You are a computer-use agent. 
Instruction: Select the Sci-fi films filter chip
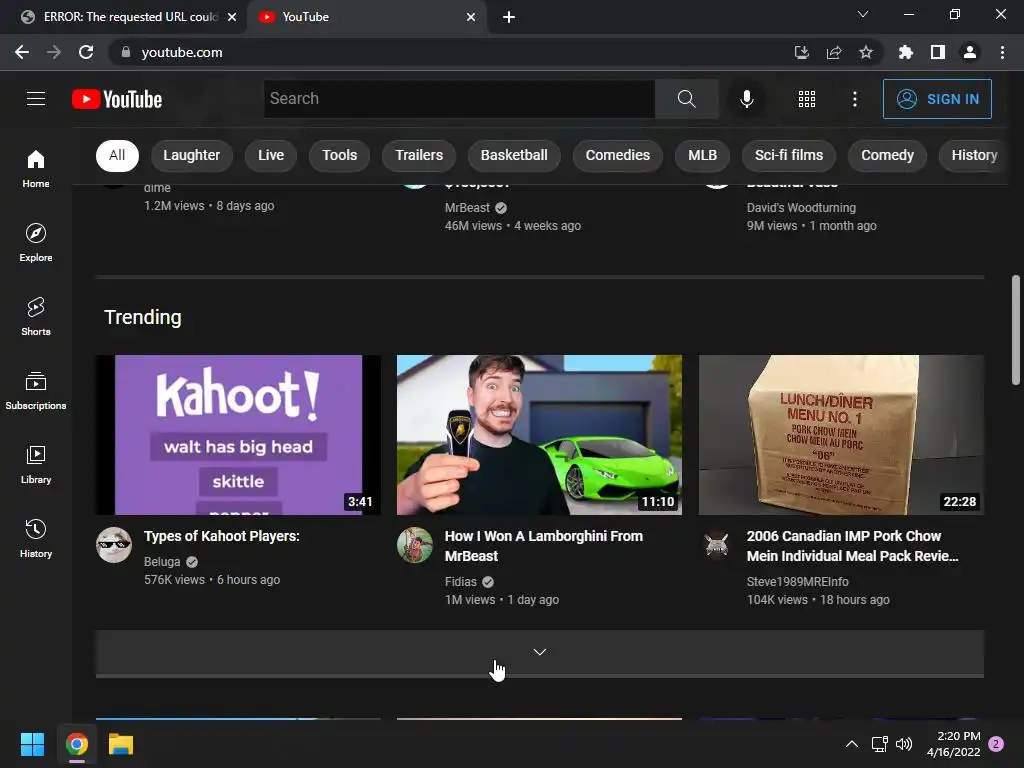(x=789, y=155)
